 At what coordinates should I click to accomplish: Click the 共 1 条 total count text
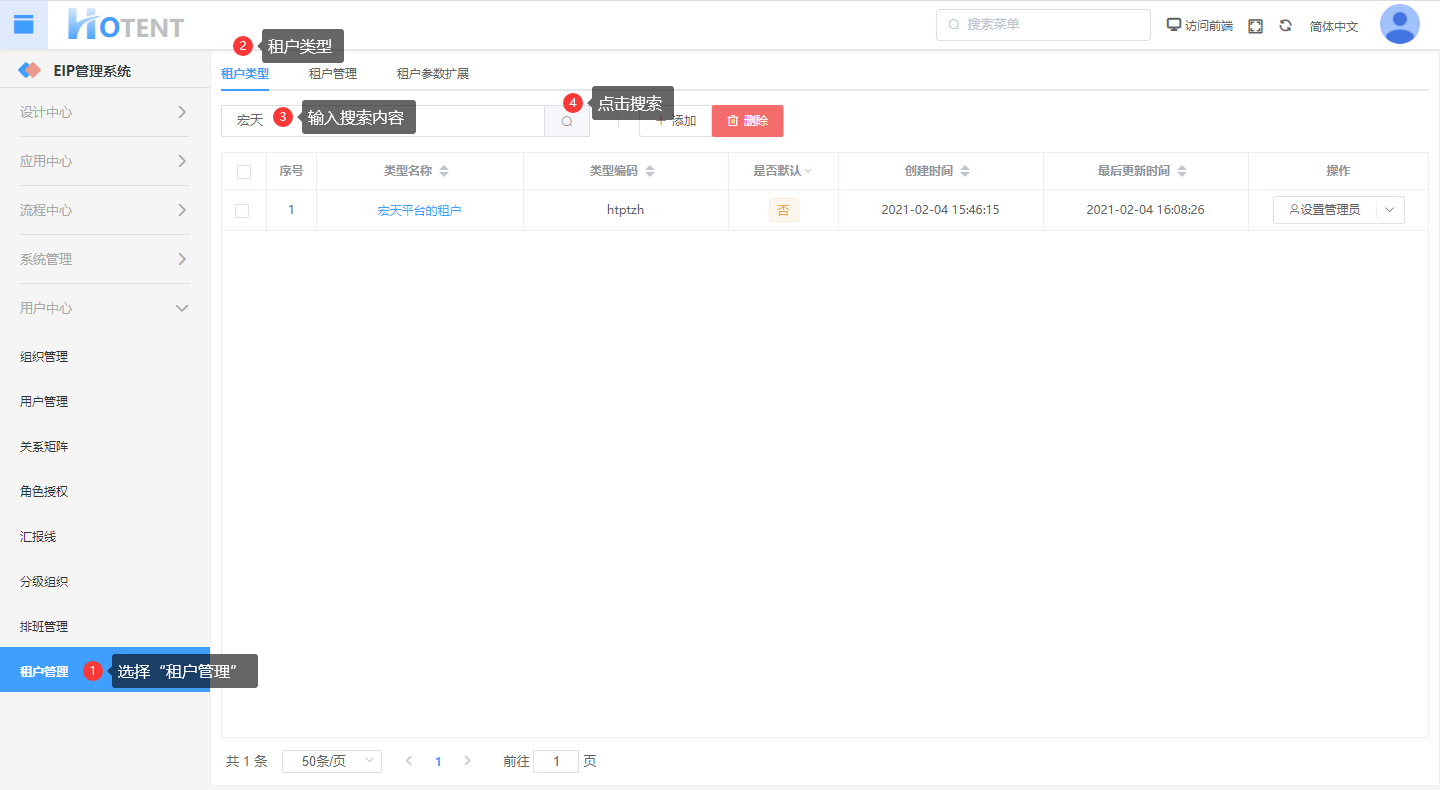click(x=247, y=761)
